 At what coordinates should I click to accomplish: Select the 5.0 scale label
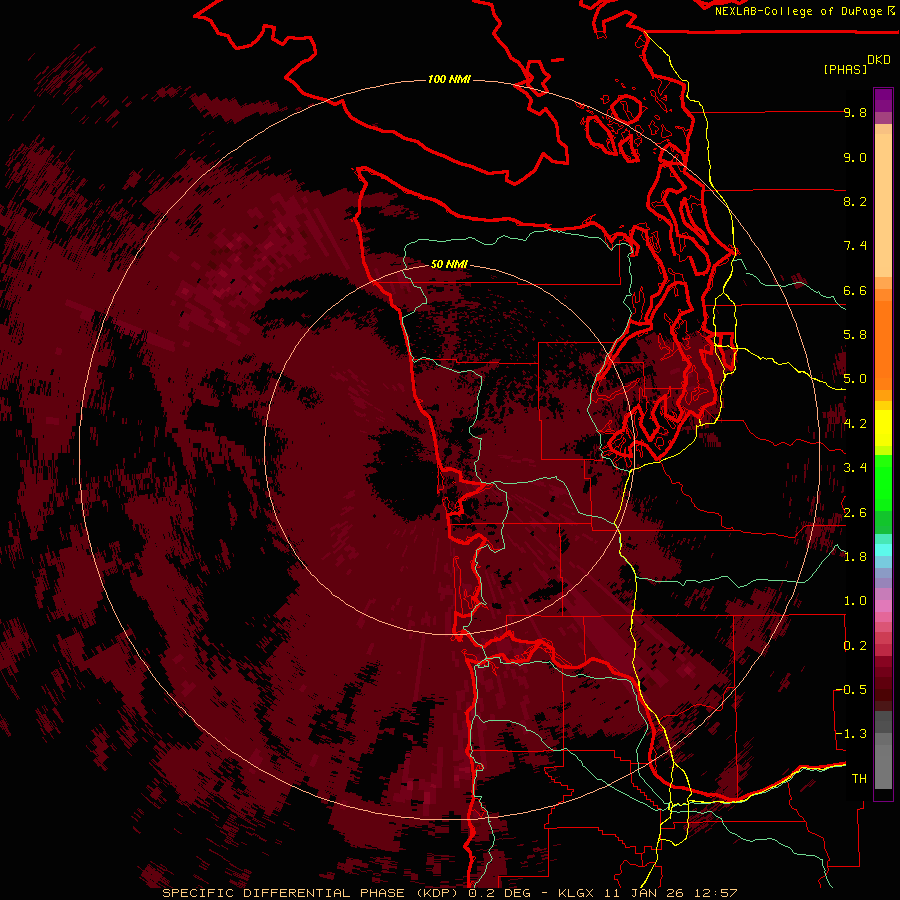[855, 379]
